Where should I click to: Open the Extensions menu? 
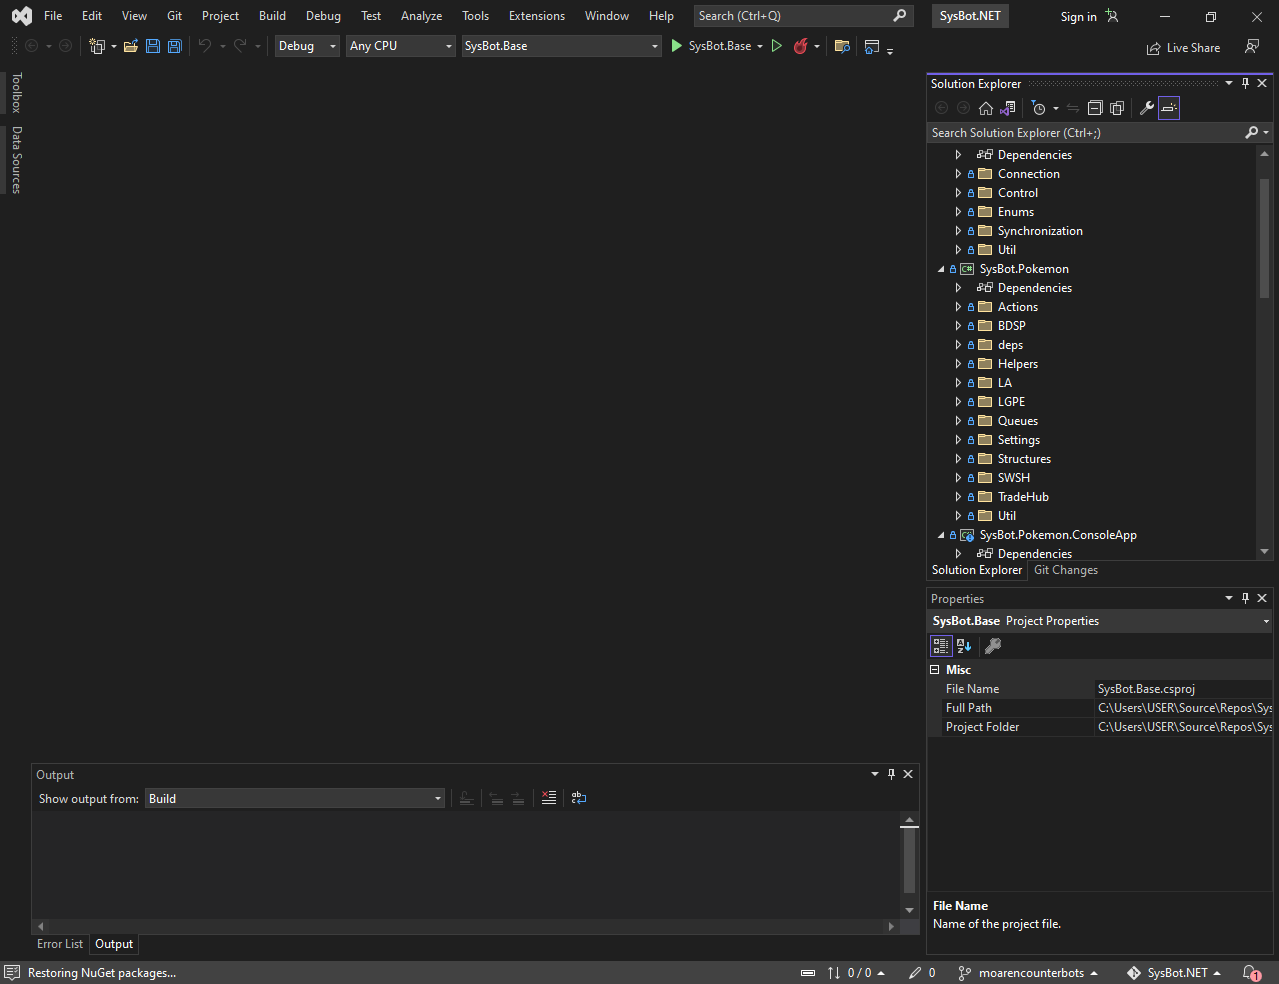(x=537, y=16)
